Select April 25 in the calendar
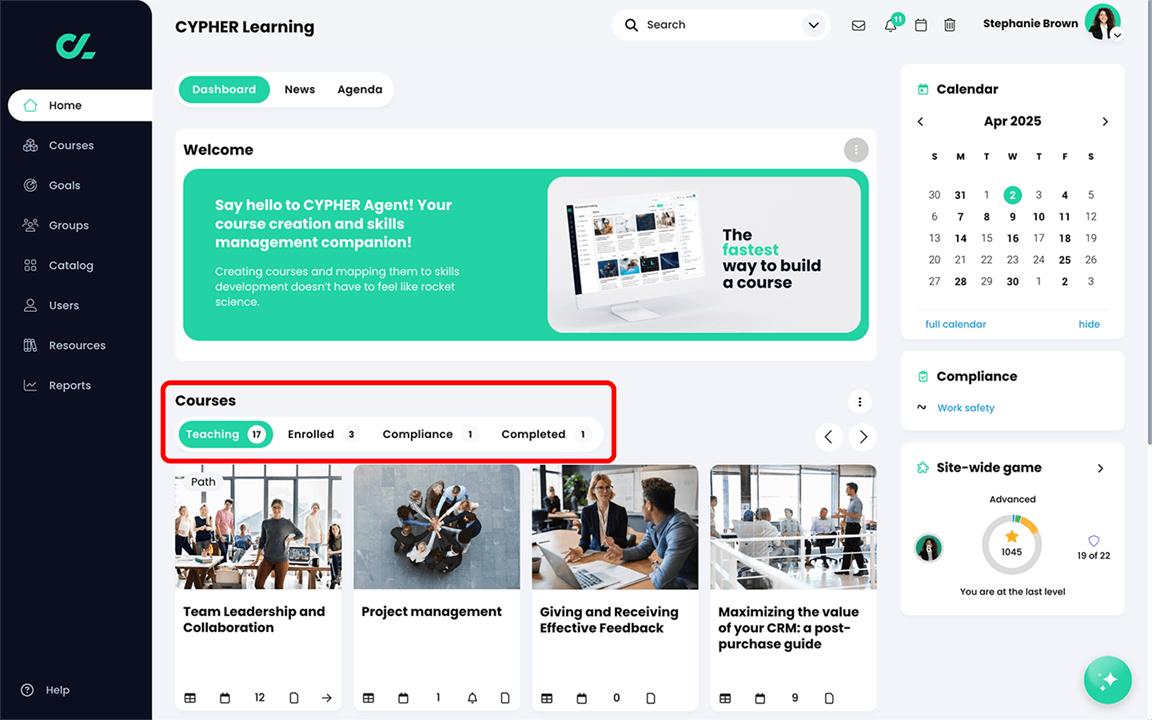The image size is (1152, 720). point(1065,260)
